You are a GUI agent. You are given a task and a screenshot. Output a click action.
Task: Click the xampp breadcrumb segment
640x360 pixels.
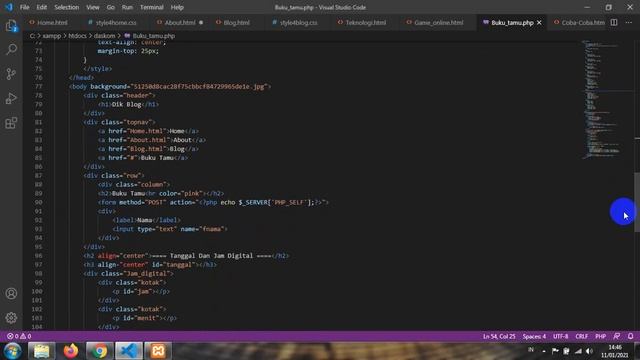(x=52, y=36)
